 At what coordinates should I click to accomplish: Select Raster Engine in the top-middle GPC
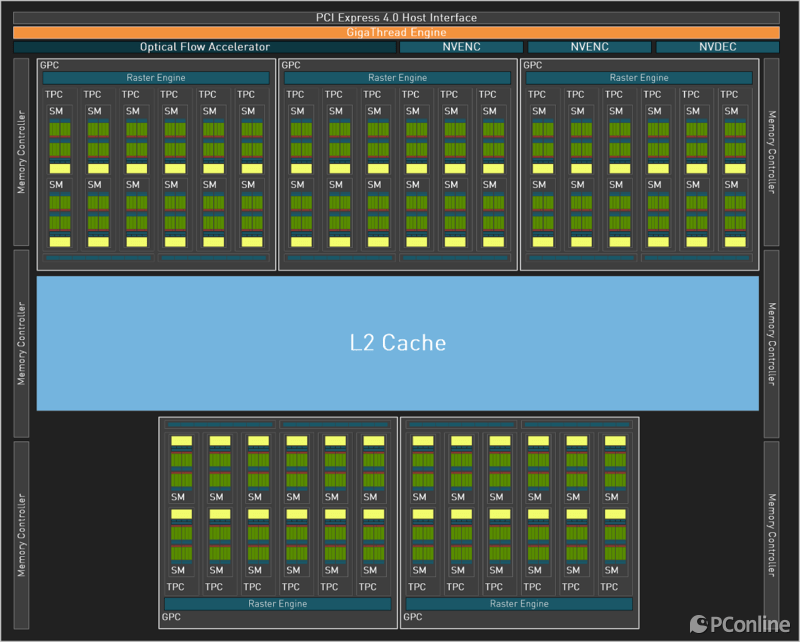tap(397, 78)
